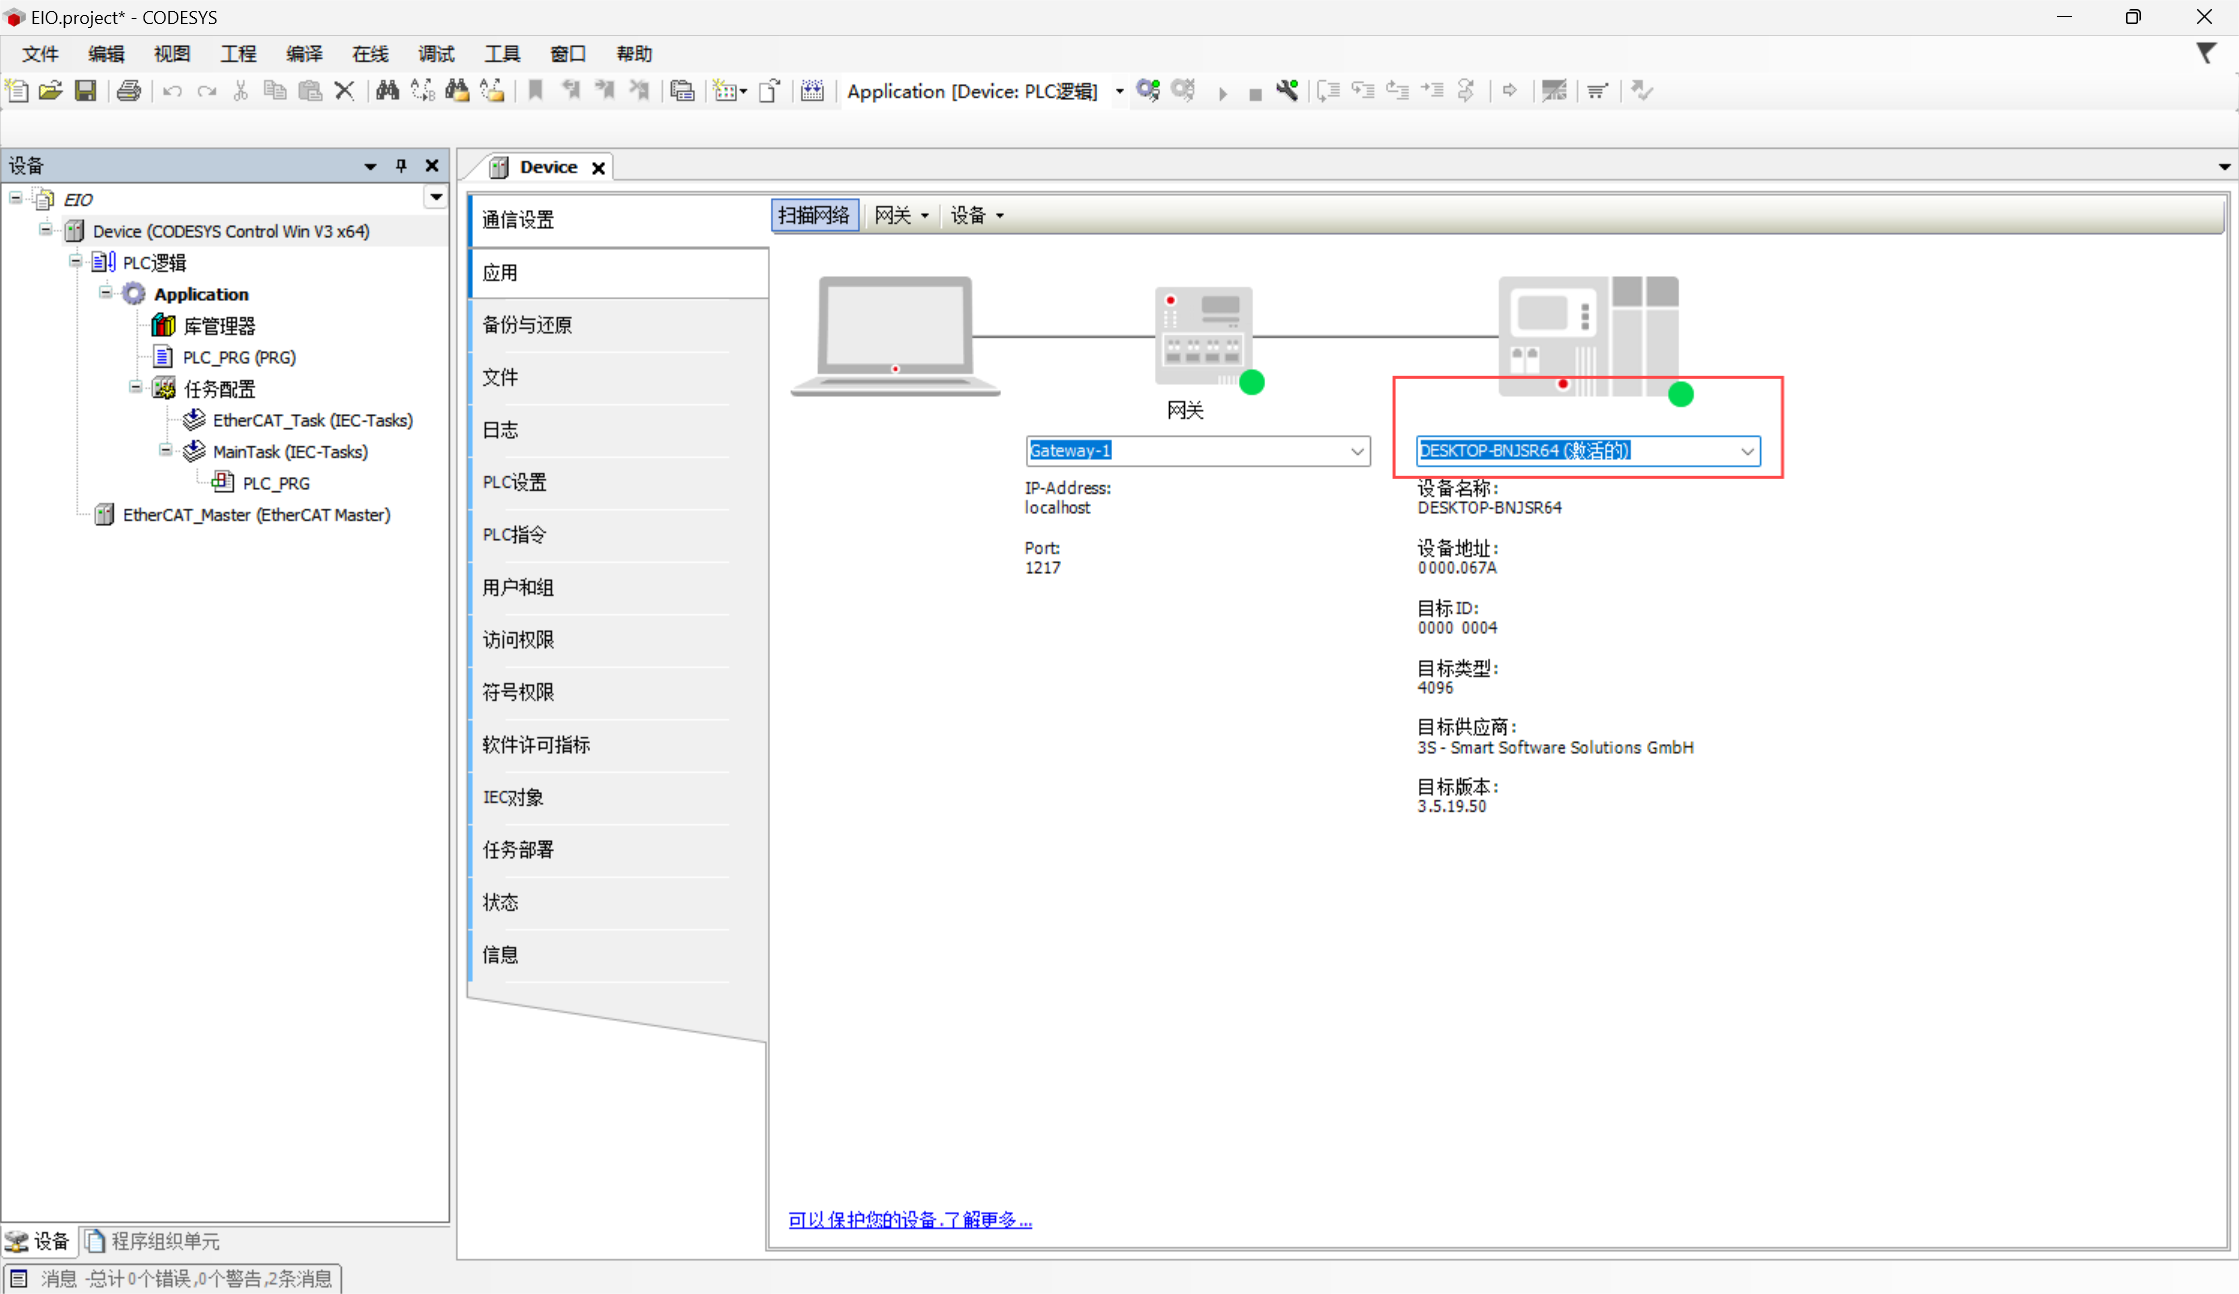Viewport: 2239px width, 1294px height.
Task: Select EtherCAT_Master in the device tree
Action: point(256,515)
